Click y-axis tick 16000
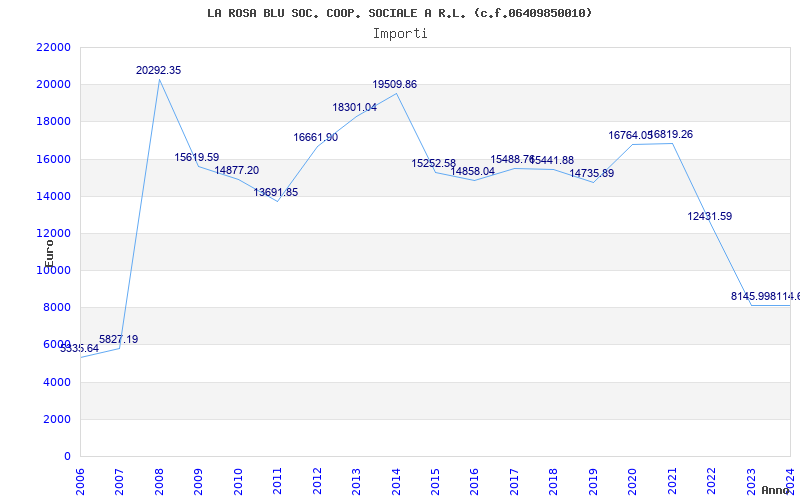Image resolution: width=800 pixels, height=500 pixels. point(53,159)
